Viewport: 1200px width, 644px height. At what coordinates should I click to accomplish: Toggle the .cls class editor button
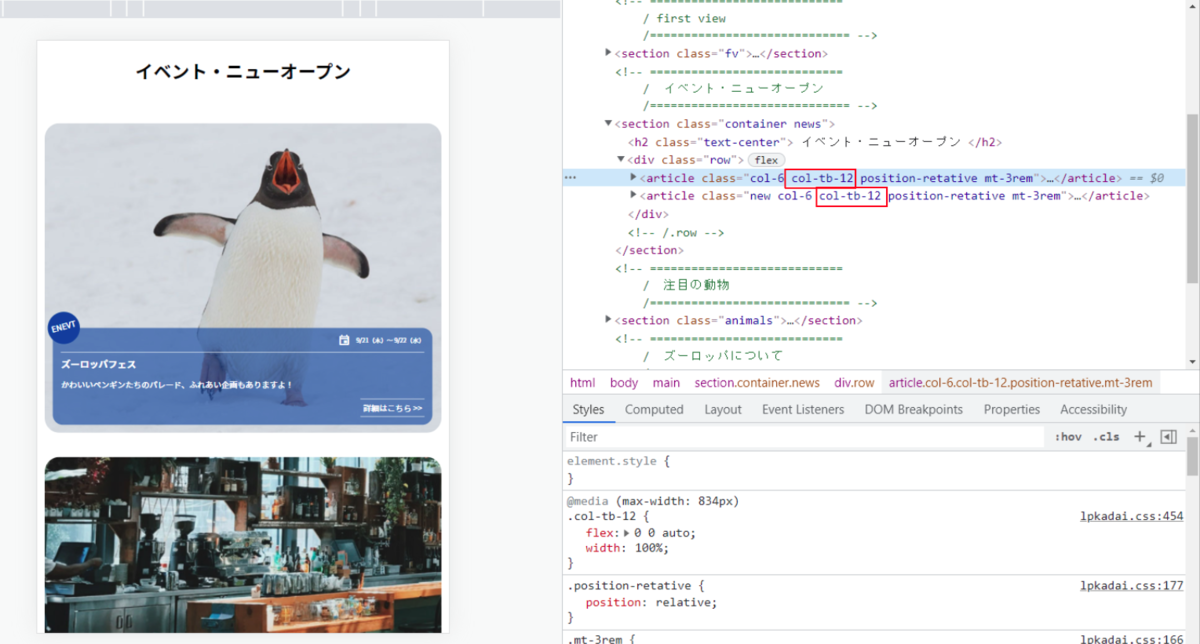point(1106,437)
